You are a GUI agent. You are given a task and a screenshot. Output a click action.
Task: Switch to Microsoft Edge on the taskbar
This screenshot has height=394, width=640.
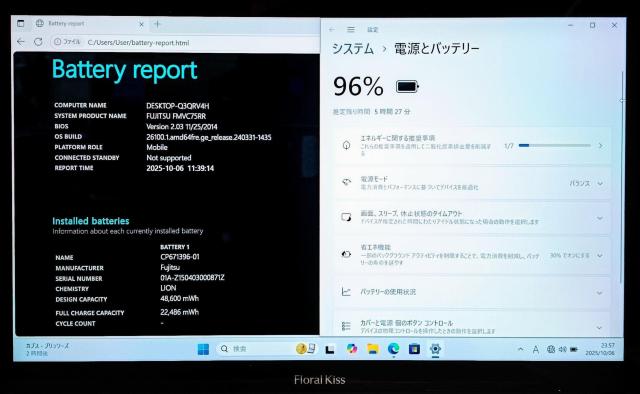pos(393,349)
